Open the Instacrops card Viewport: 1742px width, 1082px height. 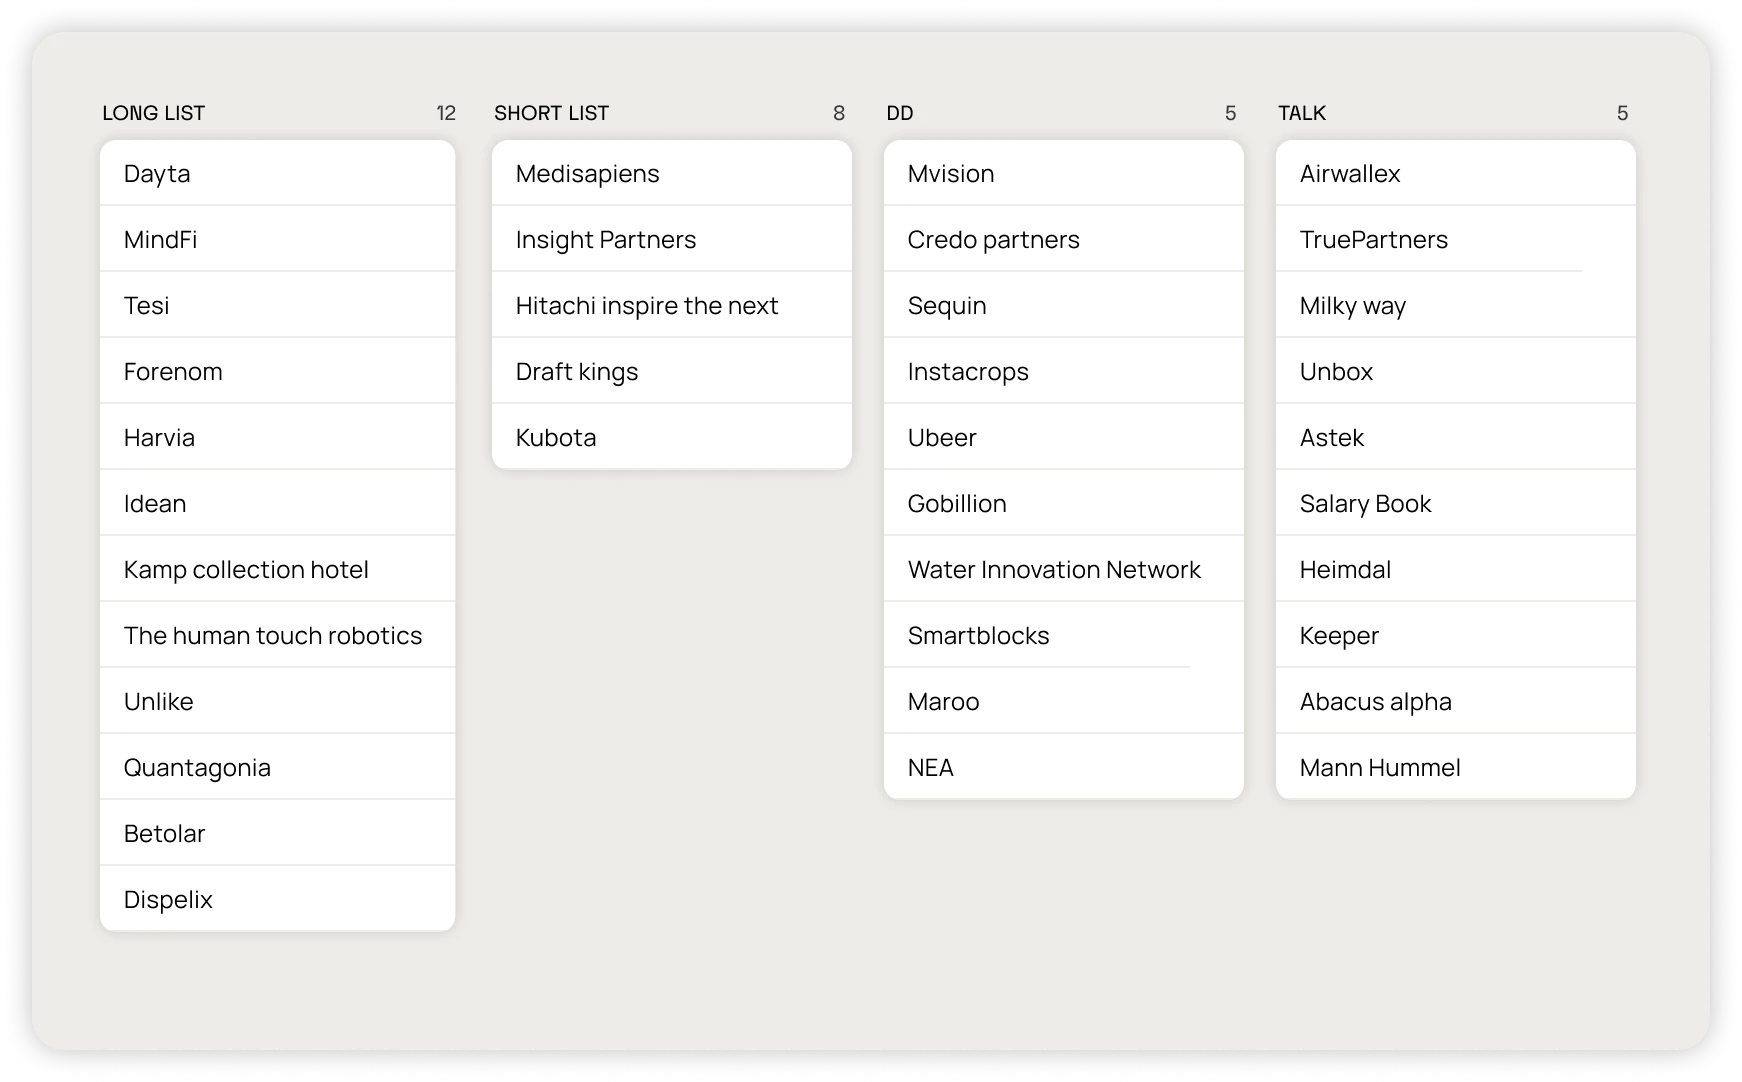[x=1063, y=371]
